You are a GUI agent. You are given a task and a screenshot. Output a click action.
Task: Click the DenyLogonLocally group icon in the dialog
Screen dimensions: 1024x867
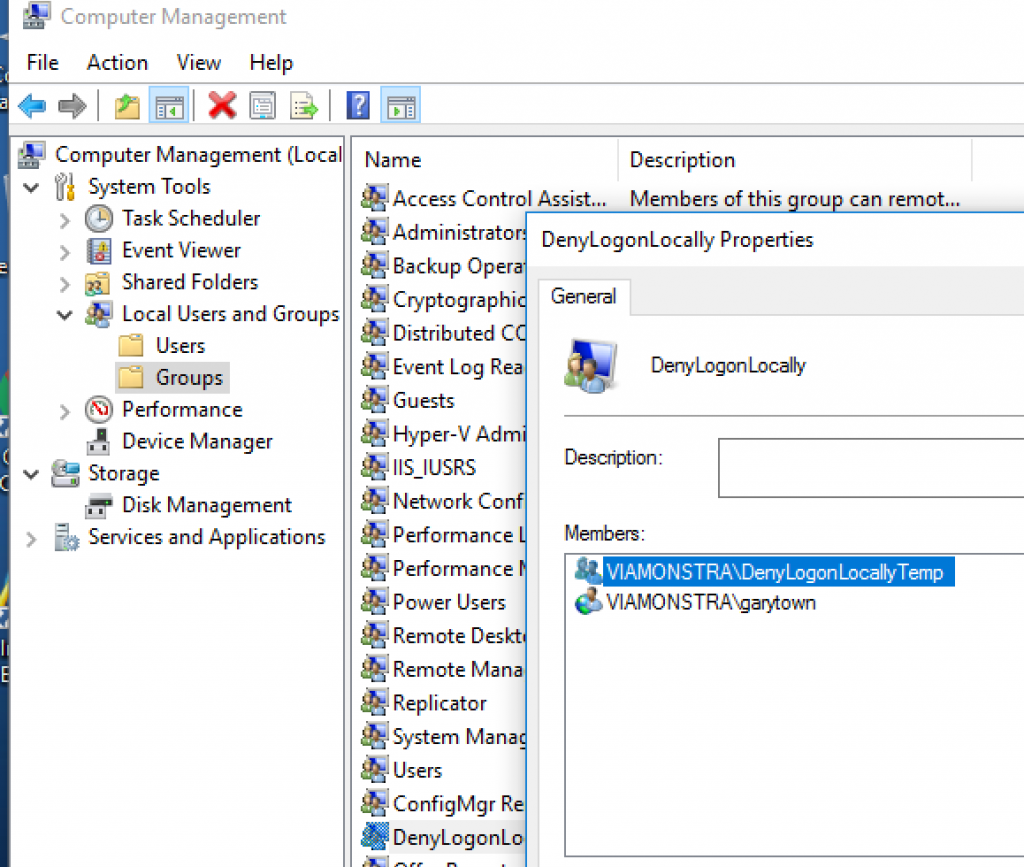pyautogui.click(x=591, y=366)
